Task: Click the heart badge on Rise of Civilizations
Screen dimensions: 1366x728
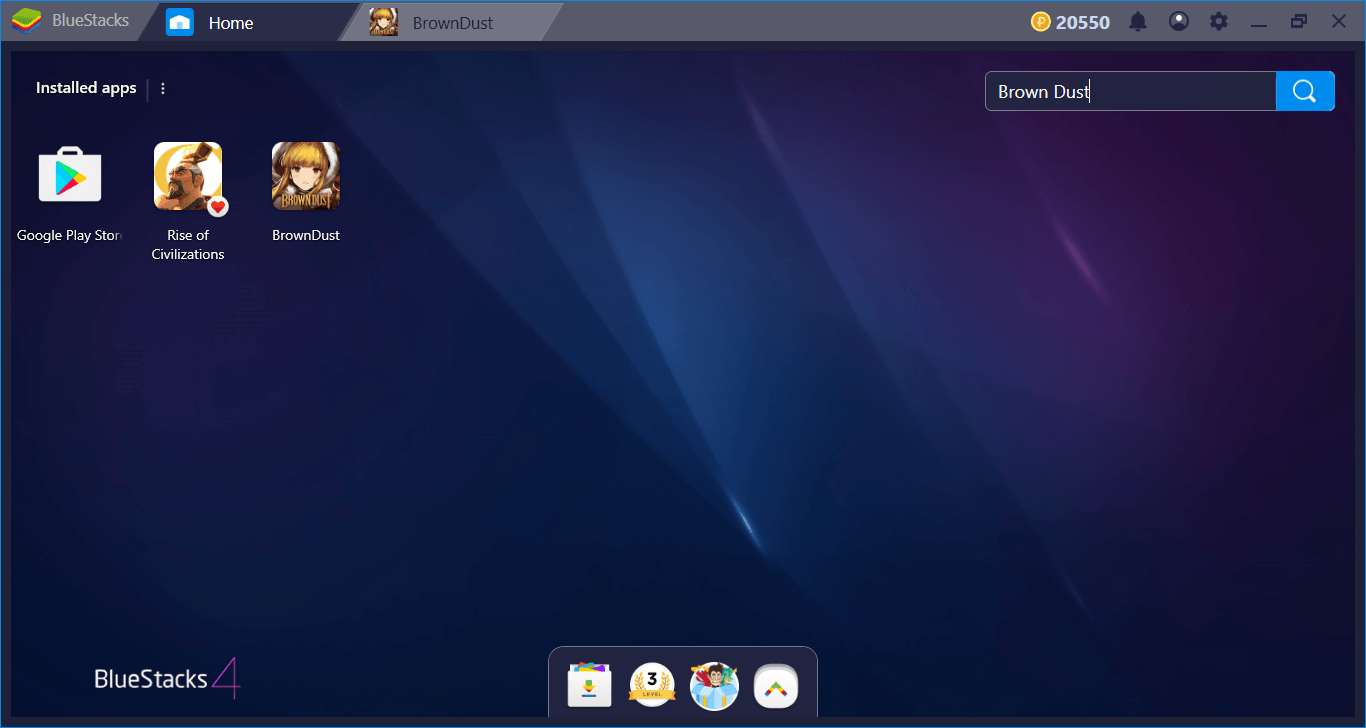Action: pyautogui.click(x=218, y=207)
